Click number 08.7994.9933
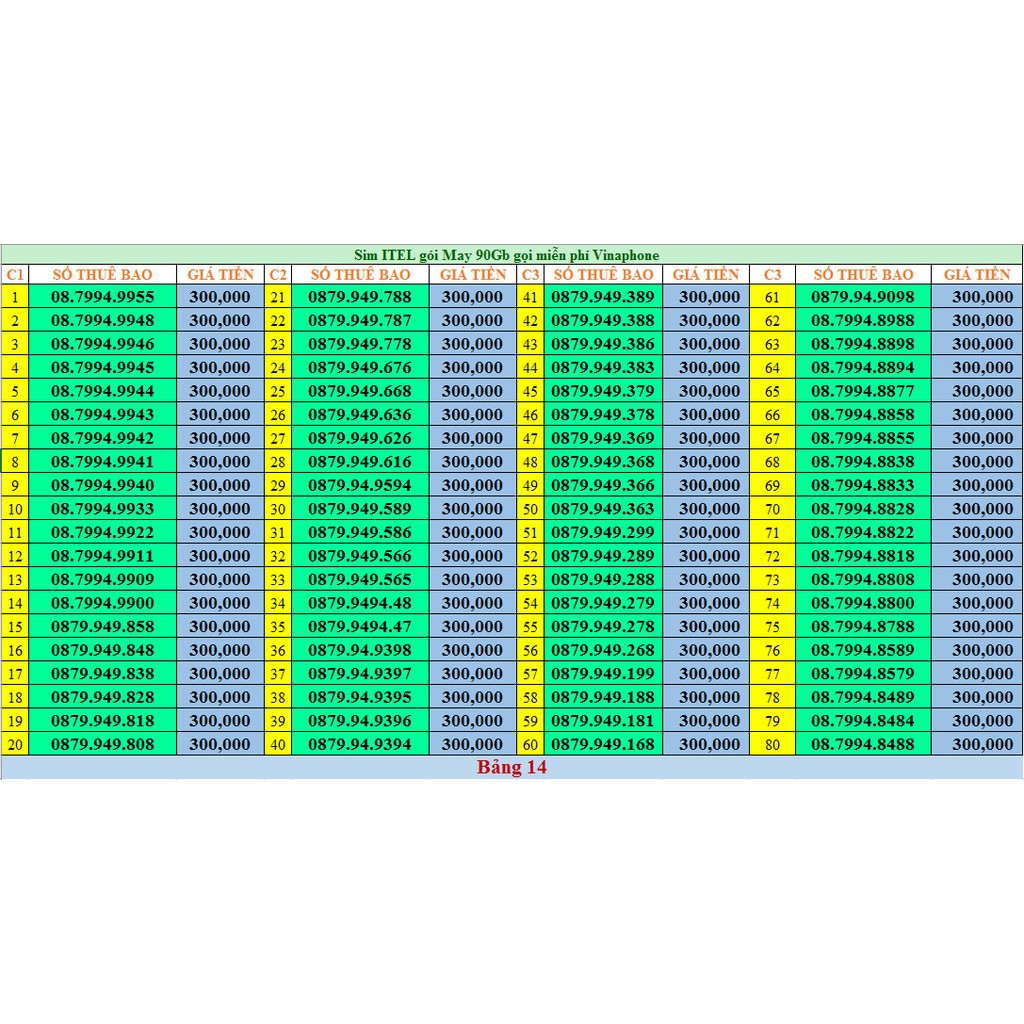Image resolution: width=1024 pixels, height=1024 pixels. [x=103, y=508]
